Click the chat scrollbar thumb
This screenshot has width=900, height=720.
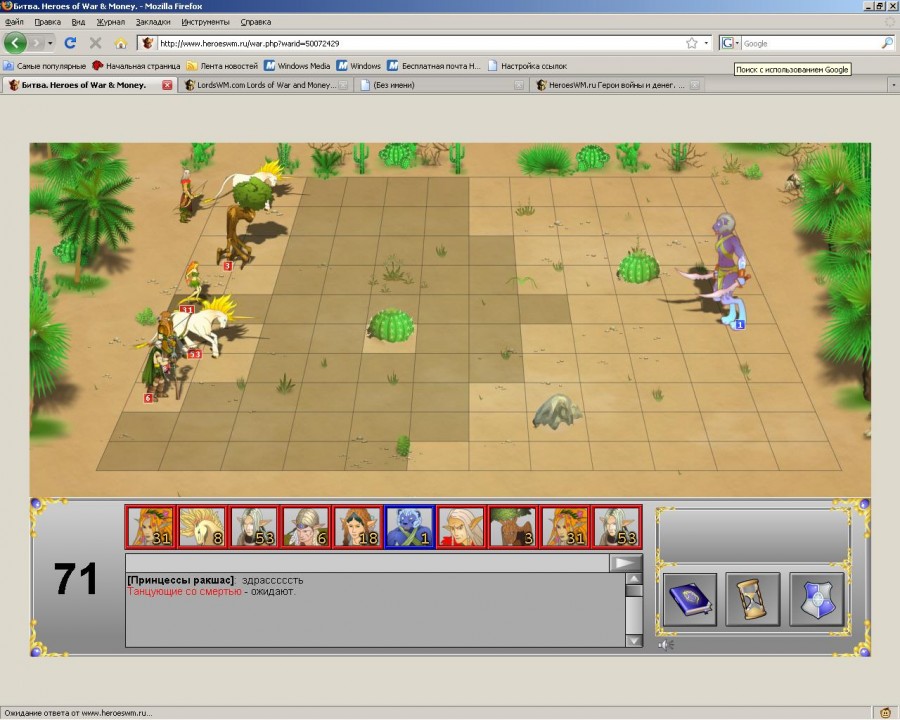pyautogui.click(x=634, y=591)
